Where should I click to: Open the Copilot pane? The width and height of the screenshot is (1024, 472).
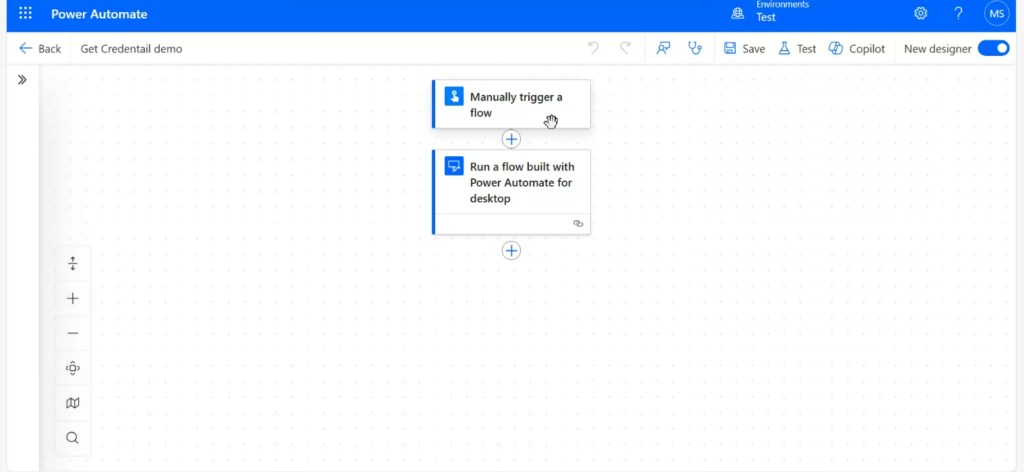coord(857,48)
